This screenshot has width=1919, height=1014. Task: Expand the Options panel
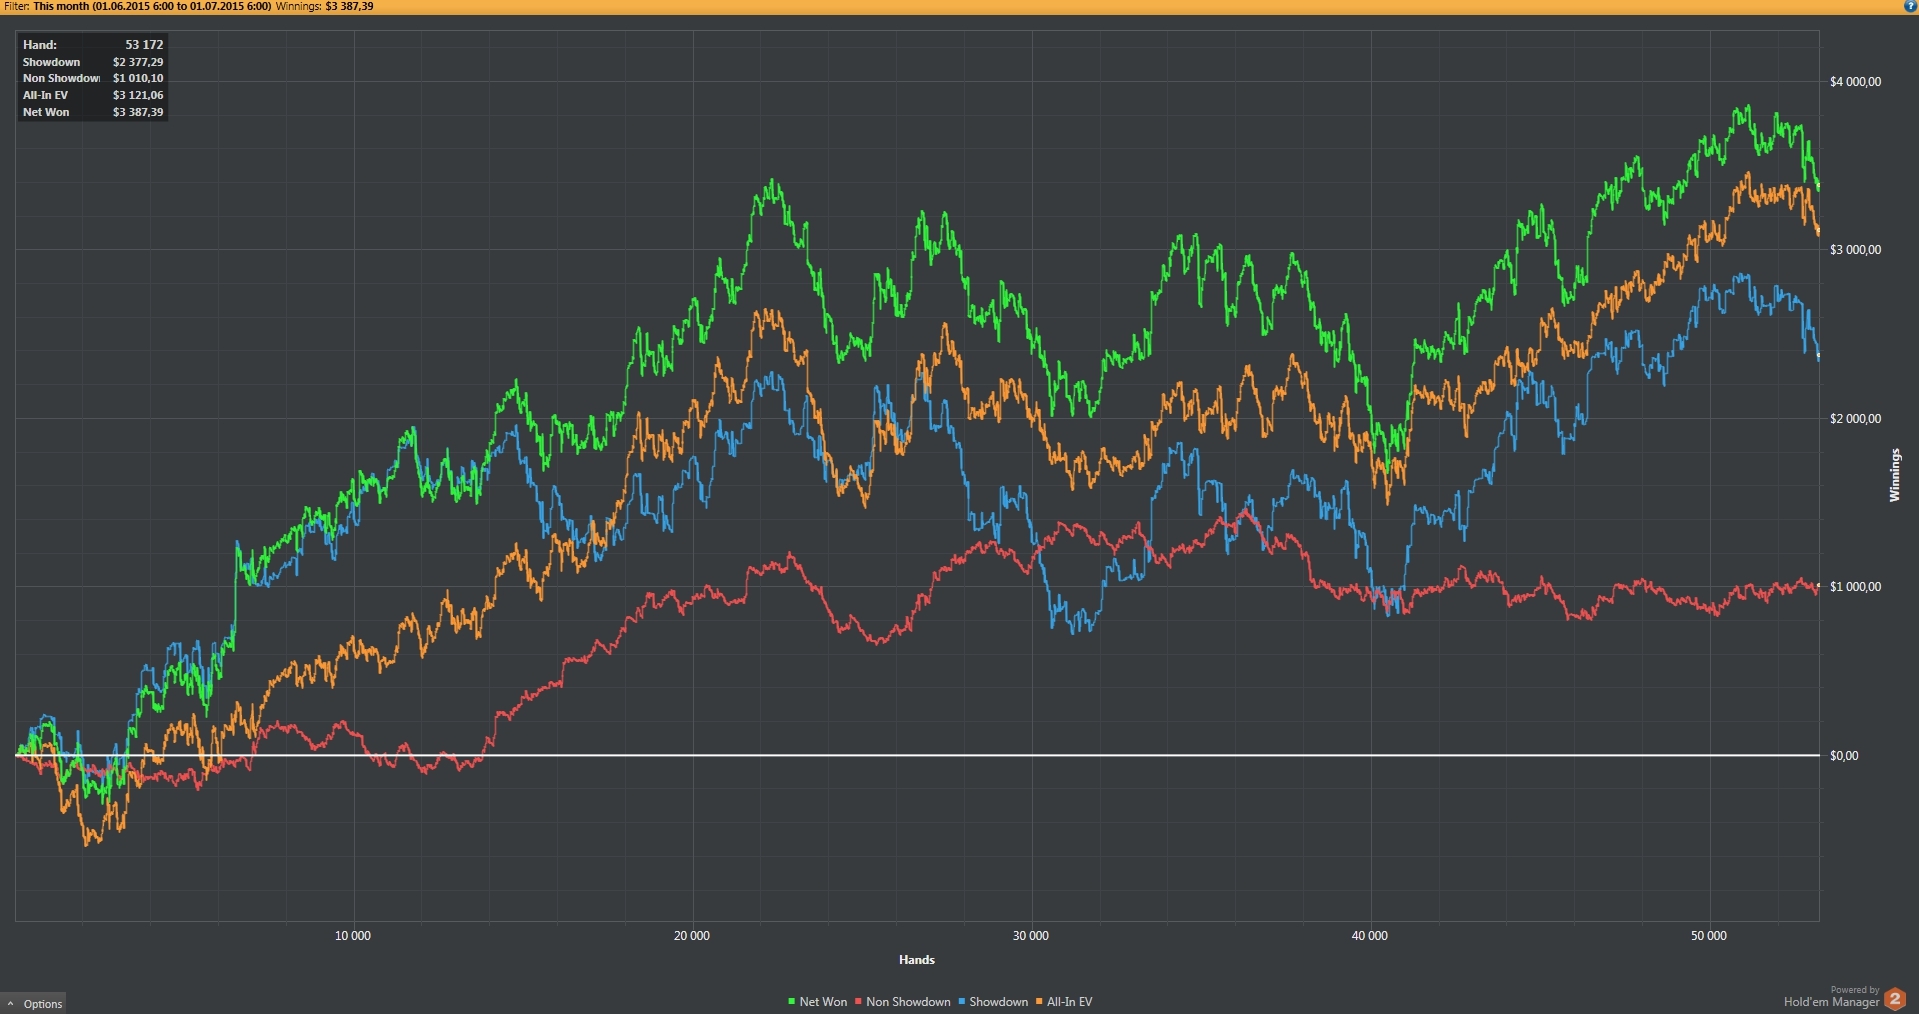[x=33, y=1003]
